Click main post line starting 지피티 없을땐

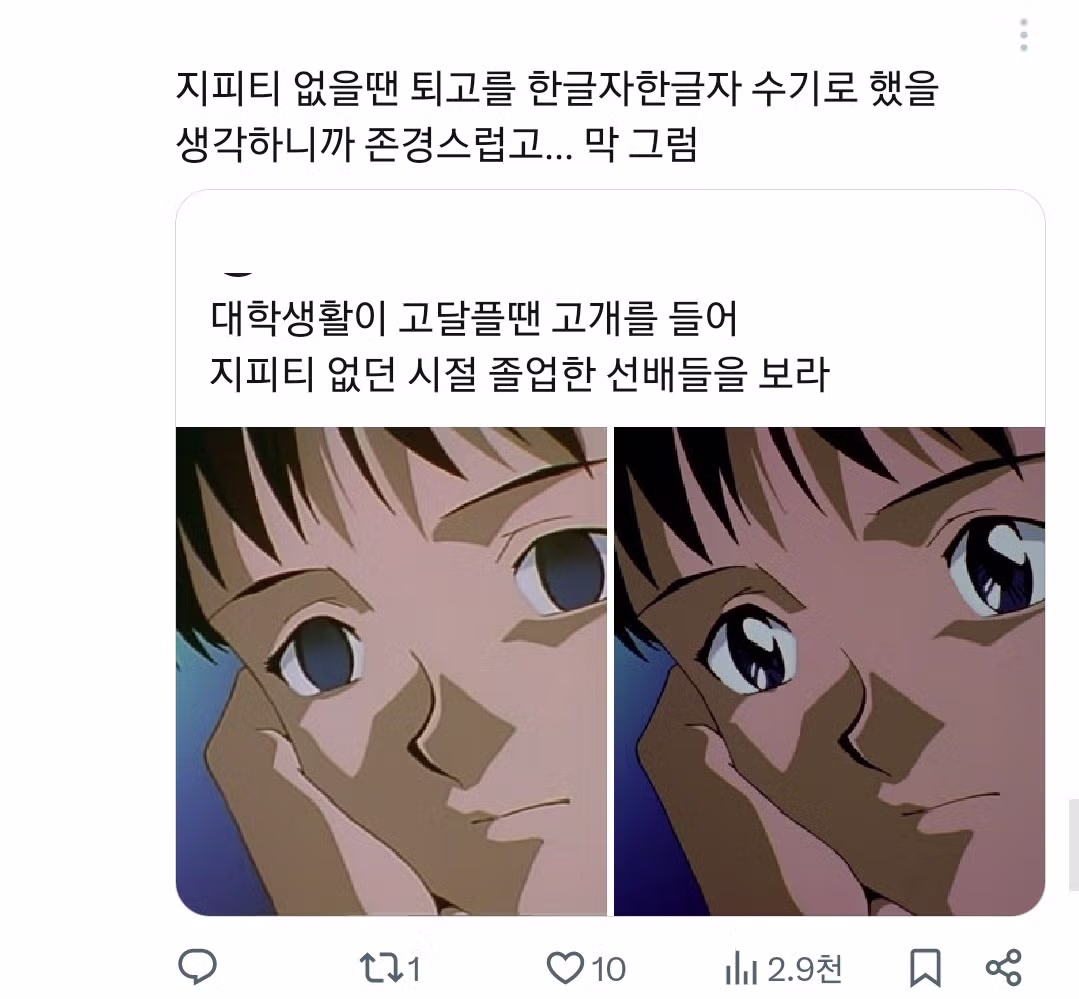pos(556,90)
